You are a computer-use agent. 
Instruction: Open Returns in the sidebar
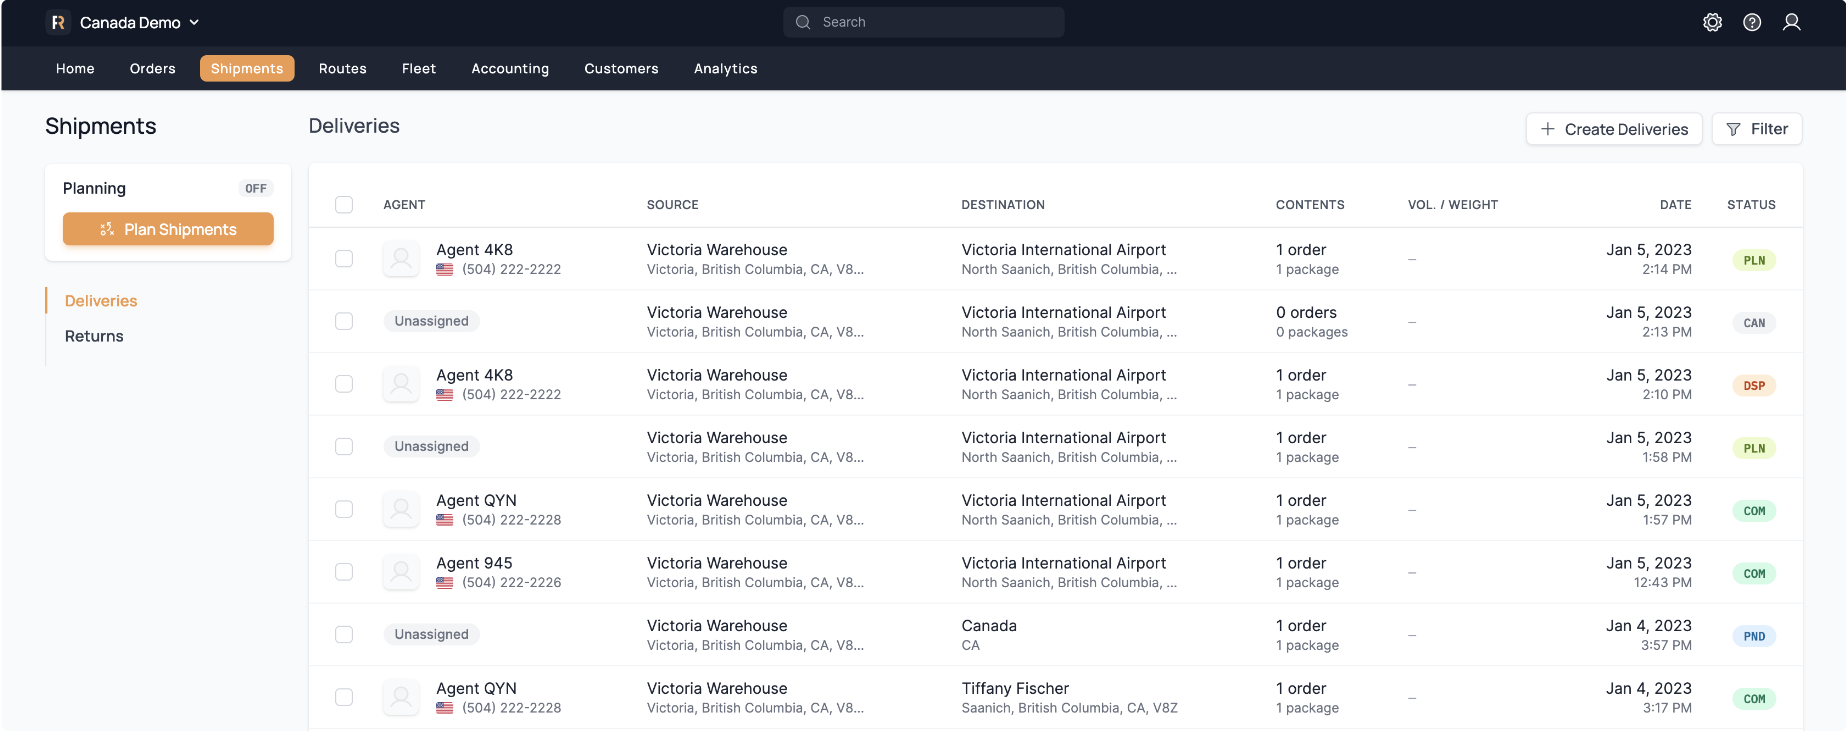tap(94, 336)
